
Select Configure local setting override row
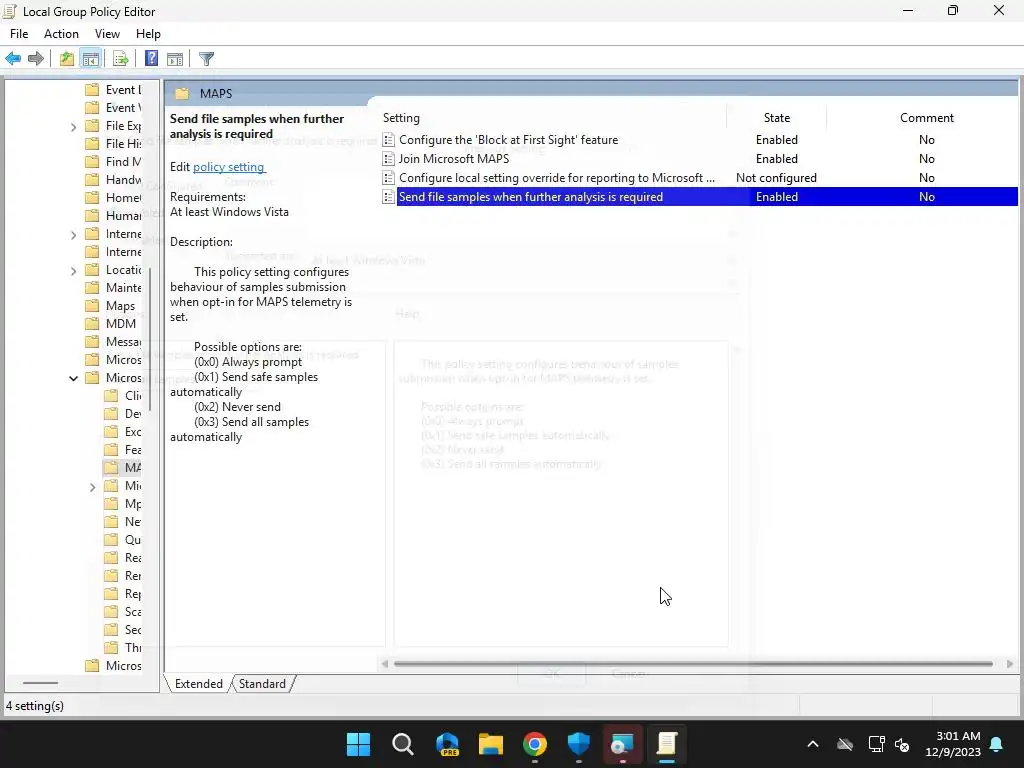556,178
